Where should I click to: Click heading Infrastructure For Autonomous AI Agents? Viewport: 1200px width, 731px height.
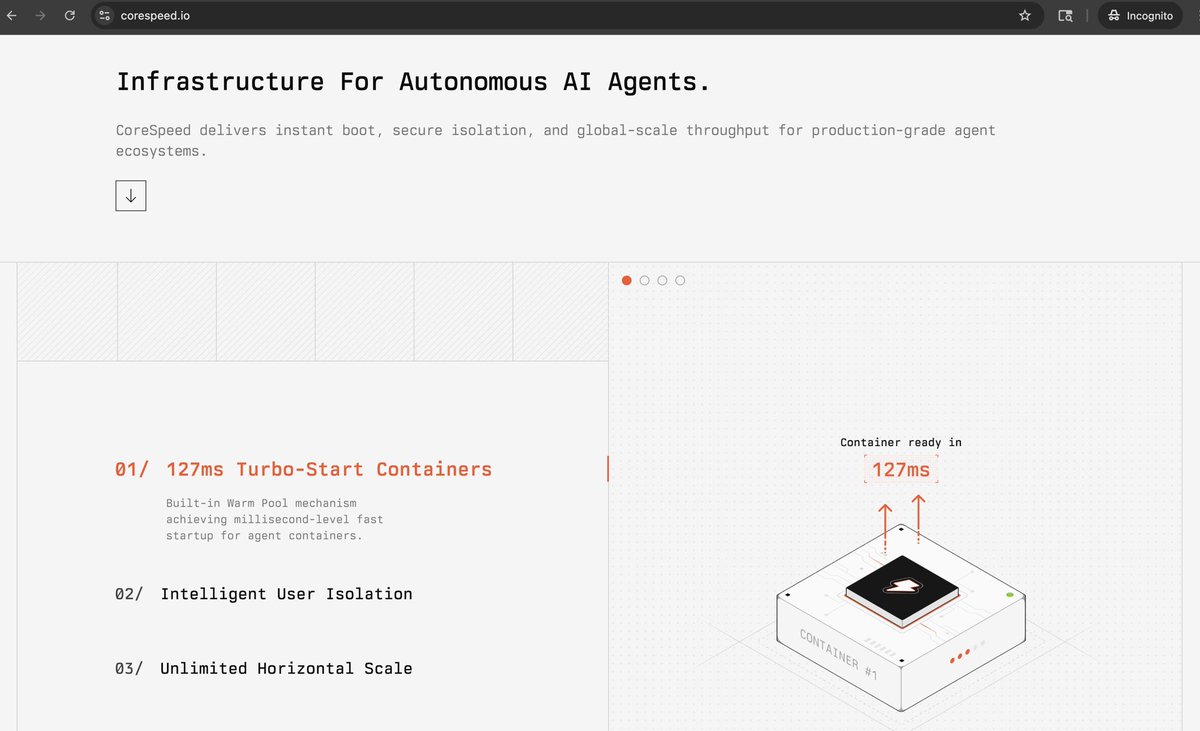[x=413, y=82]
